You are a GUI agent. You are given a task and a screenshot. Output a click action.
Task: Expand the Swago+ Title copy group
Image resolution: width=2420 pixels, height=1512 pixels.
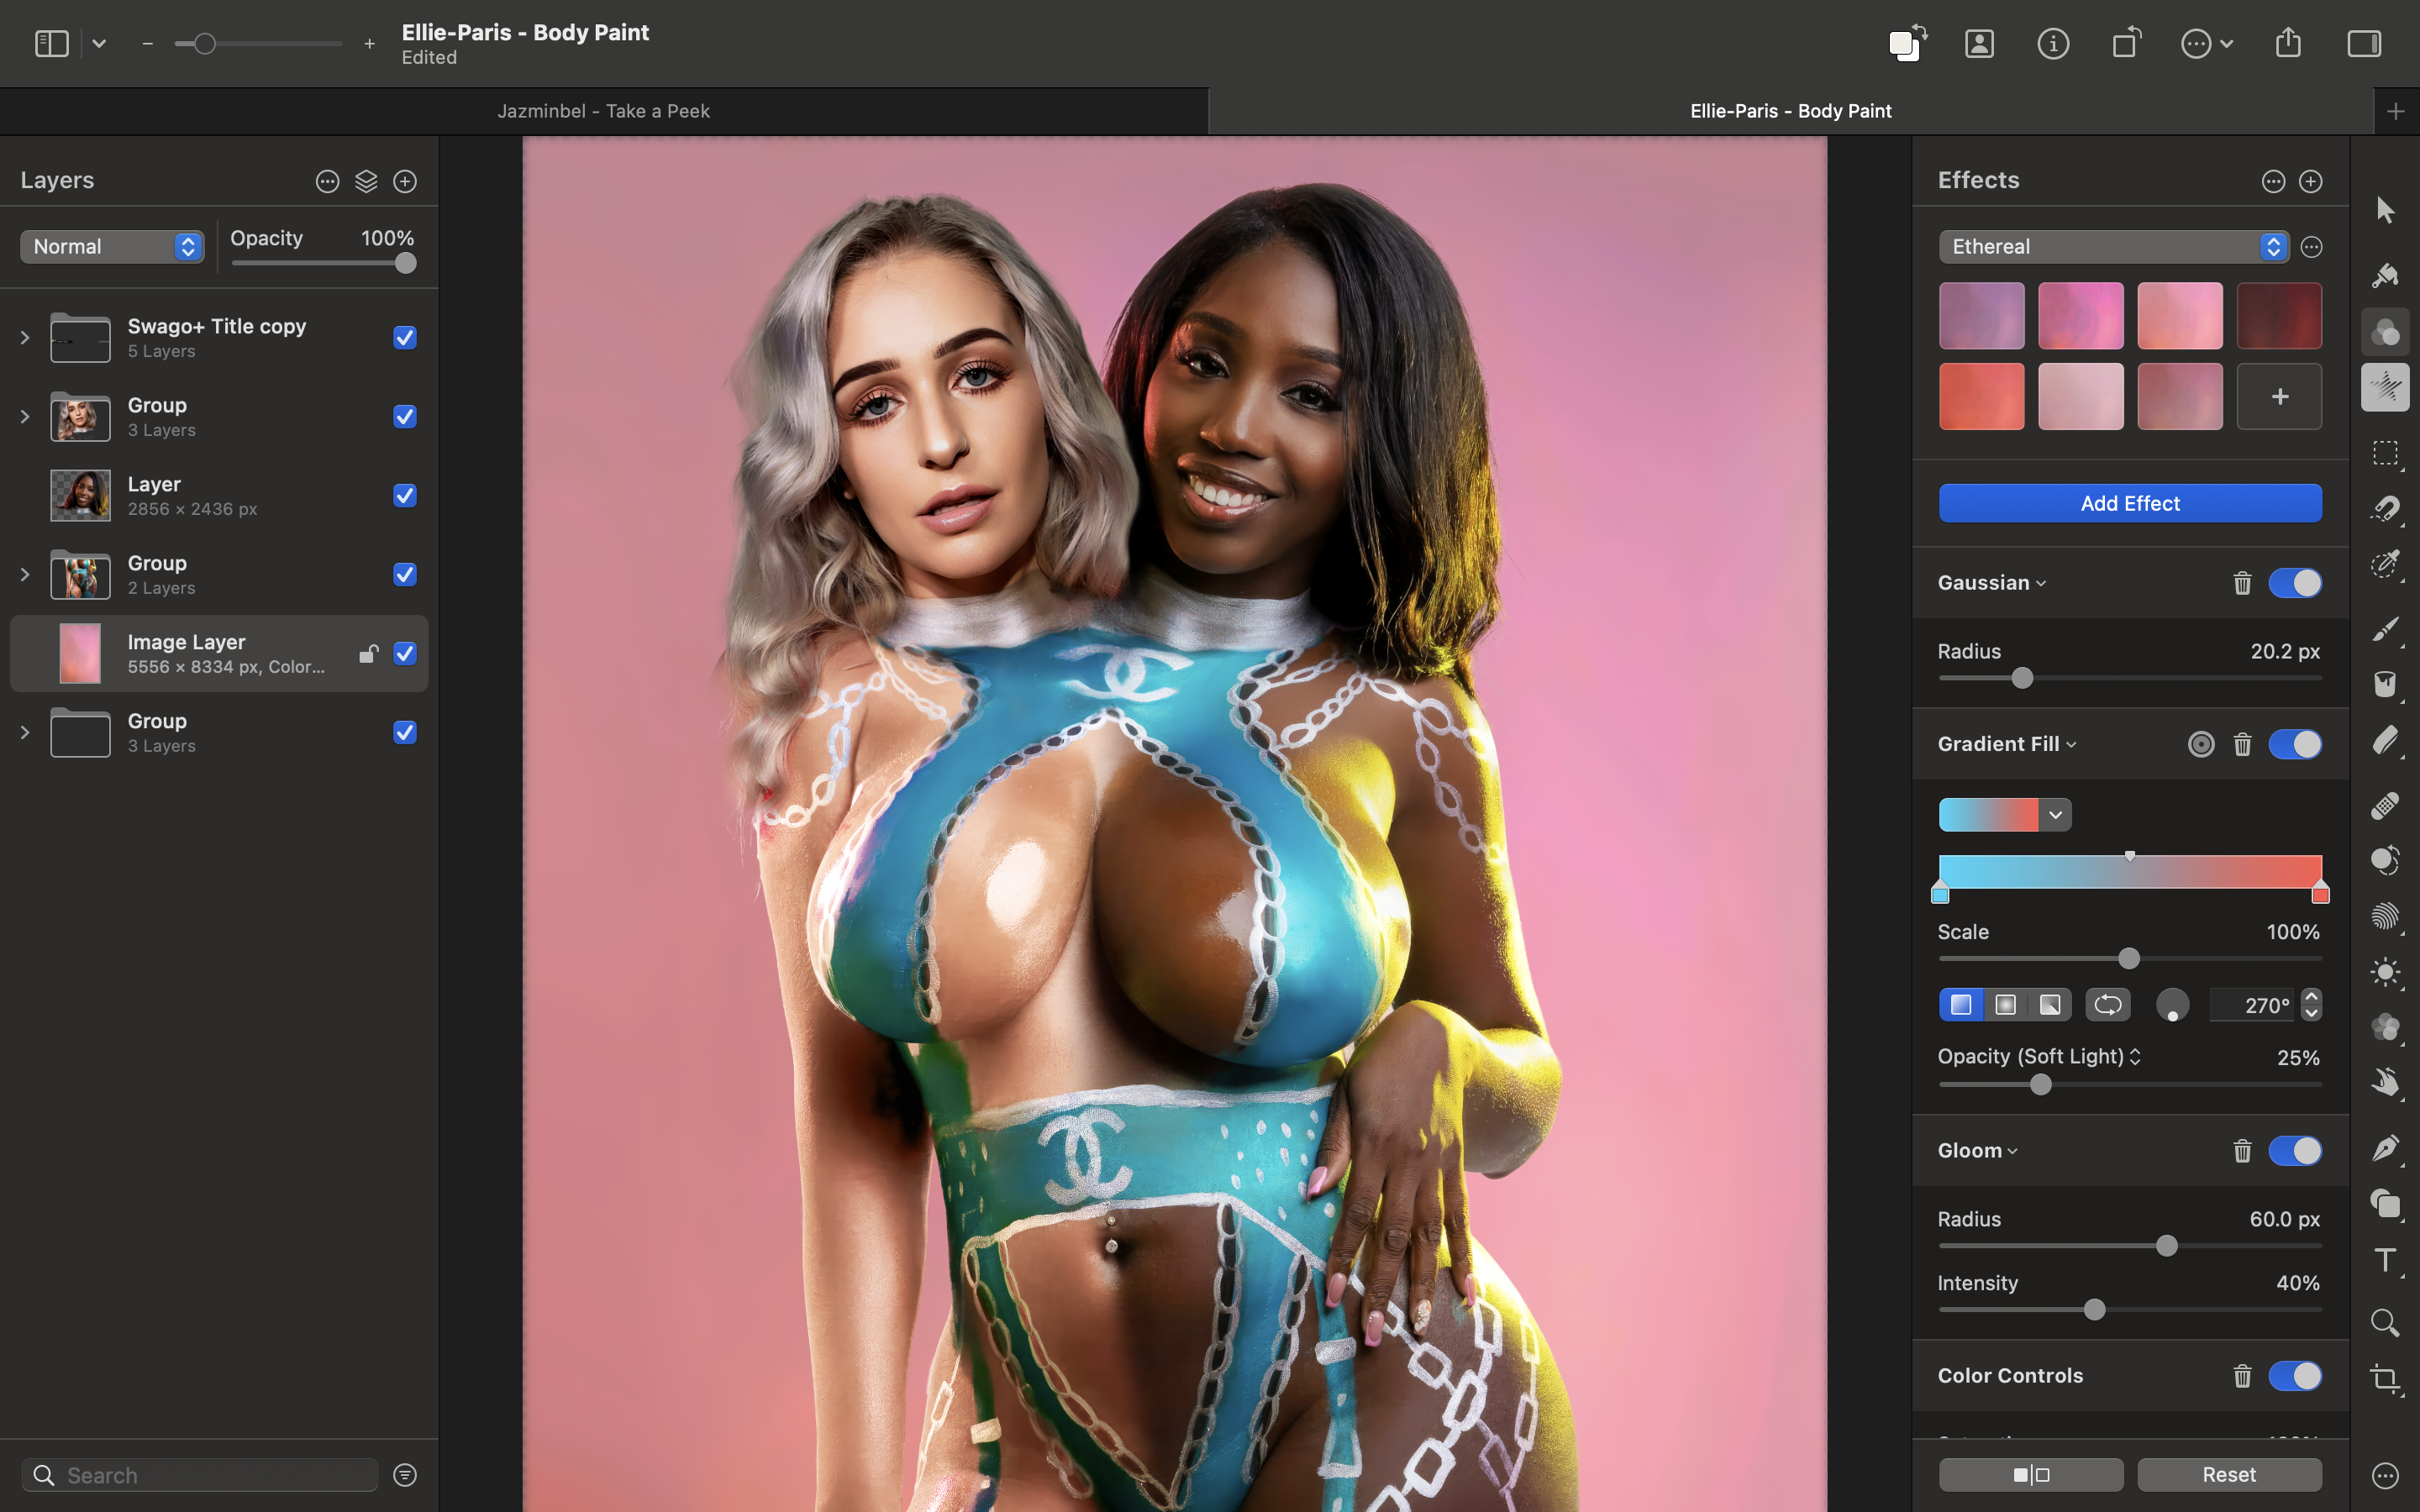click(25, 338)
